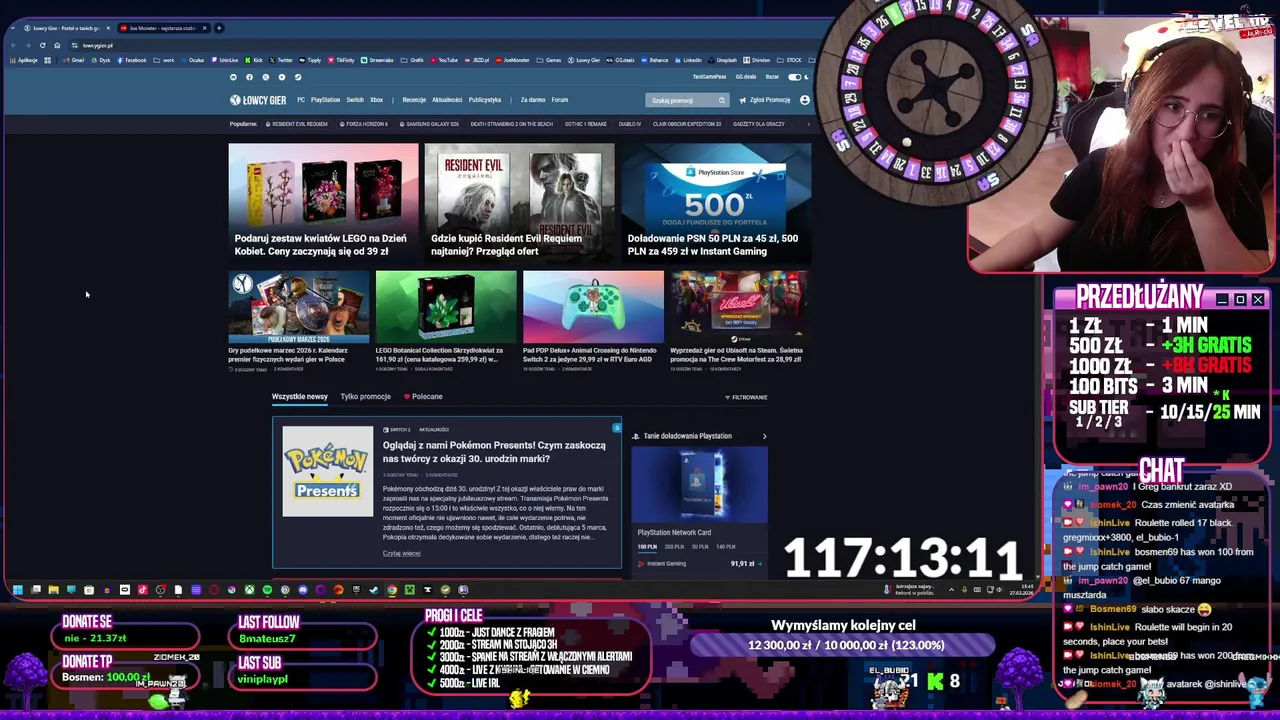Click the PlayStation Network Card image

(x=699, y=484)
